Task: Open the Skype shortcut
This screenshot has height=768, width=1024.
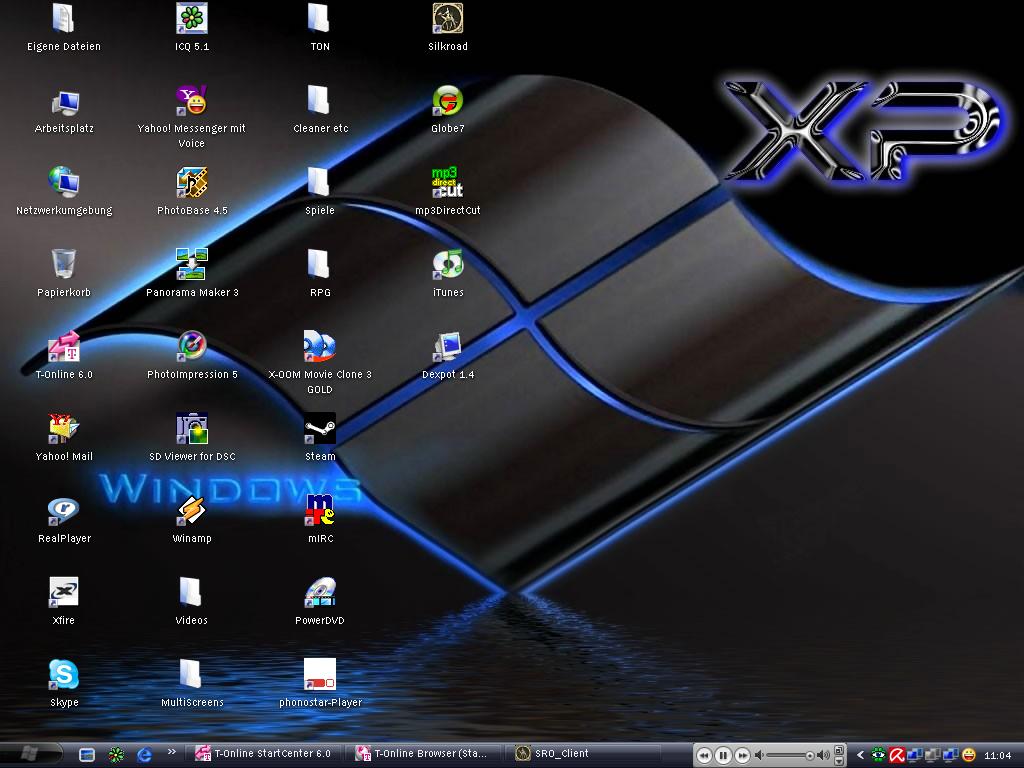Action: point(64,675)
